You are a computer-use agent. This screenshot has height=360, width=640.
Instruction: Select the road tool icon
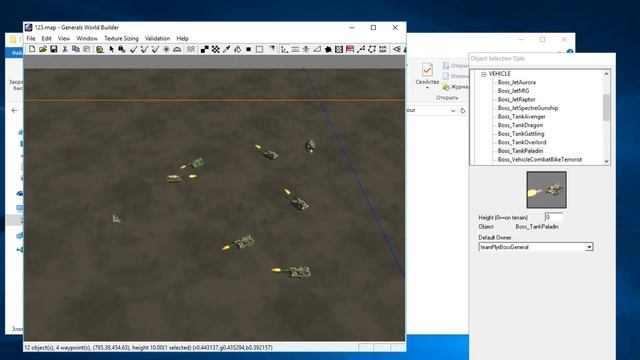click(295, 49)
